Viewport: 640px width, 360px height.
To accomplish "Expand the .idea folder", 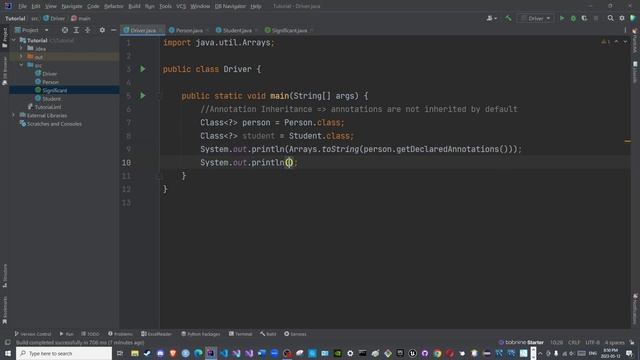I will point(22,49).
